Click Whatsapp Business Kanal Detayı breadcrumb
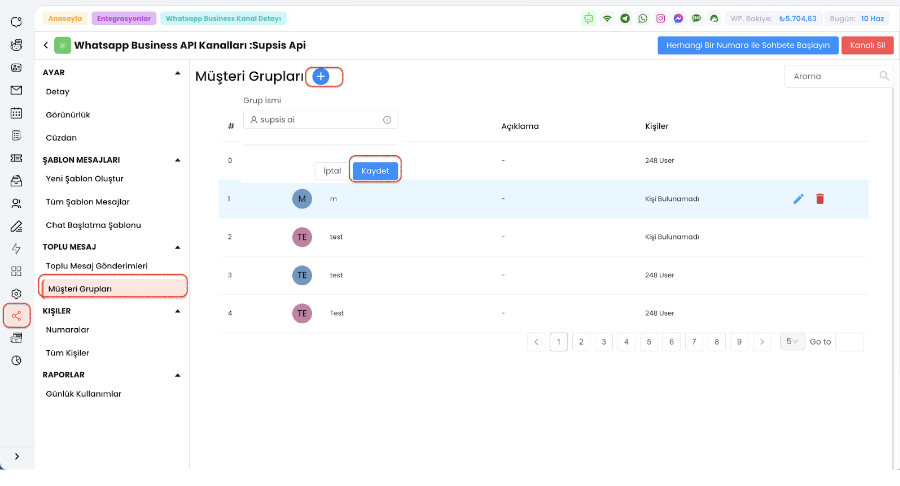The image size is (900, 486). click(223, 18)
